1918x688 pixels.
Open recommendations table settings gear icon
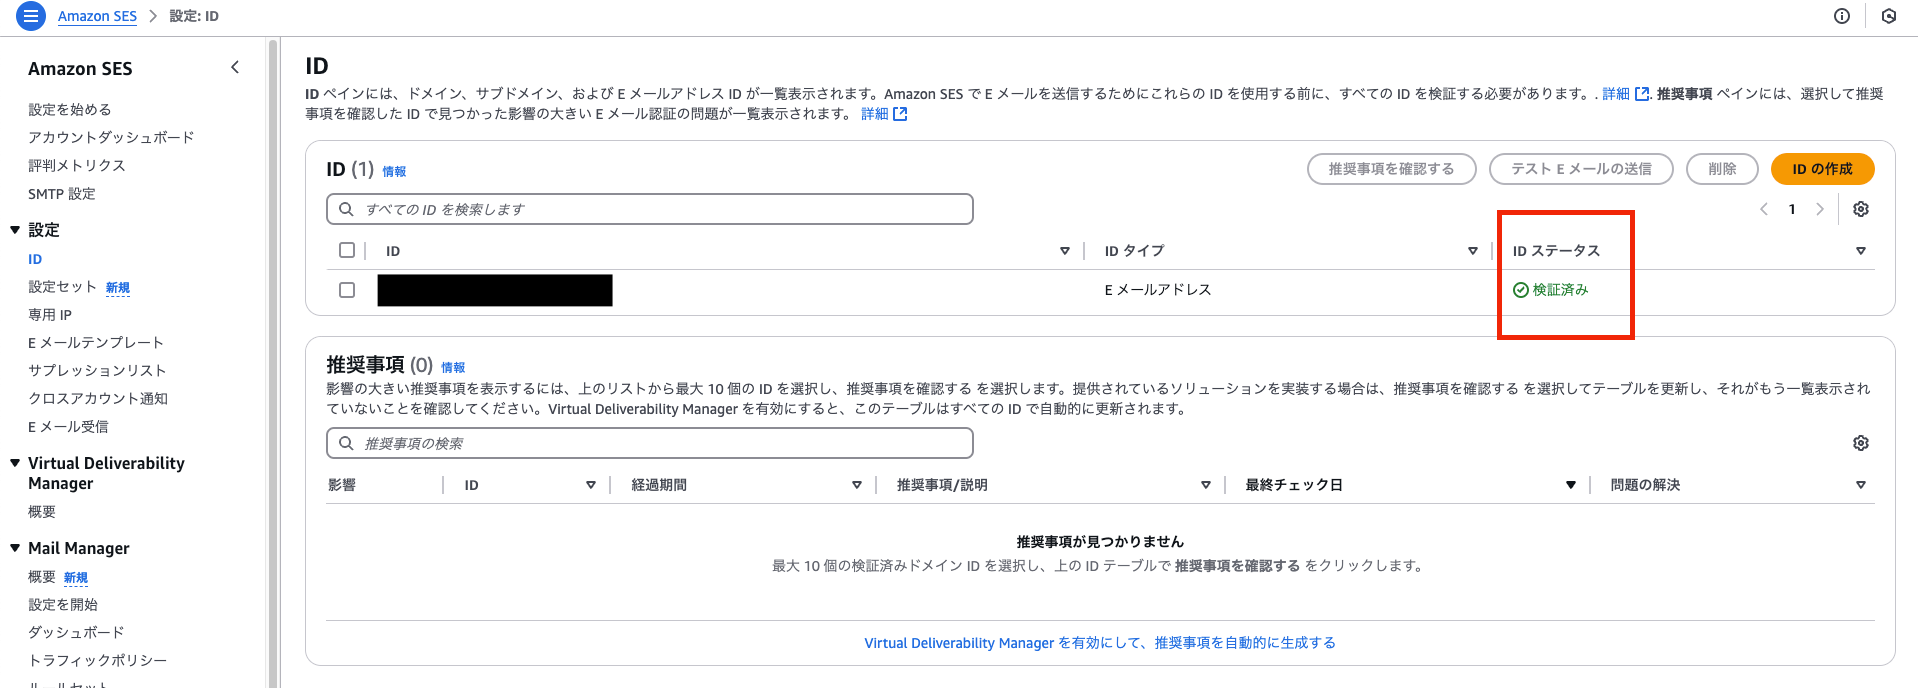pos(1860,443)
